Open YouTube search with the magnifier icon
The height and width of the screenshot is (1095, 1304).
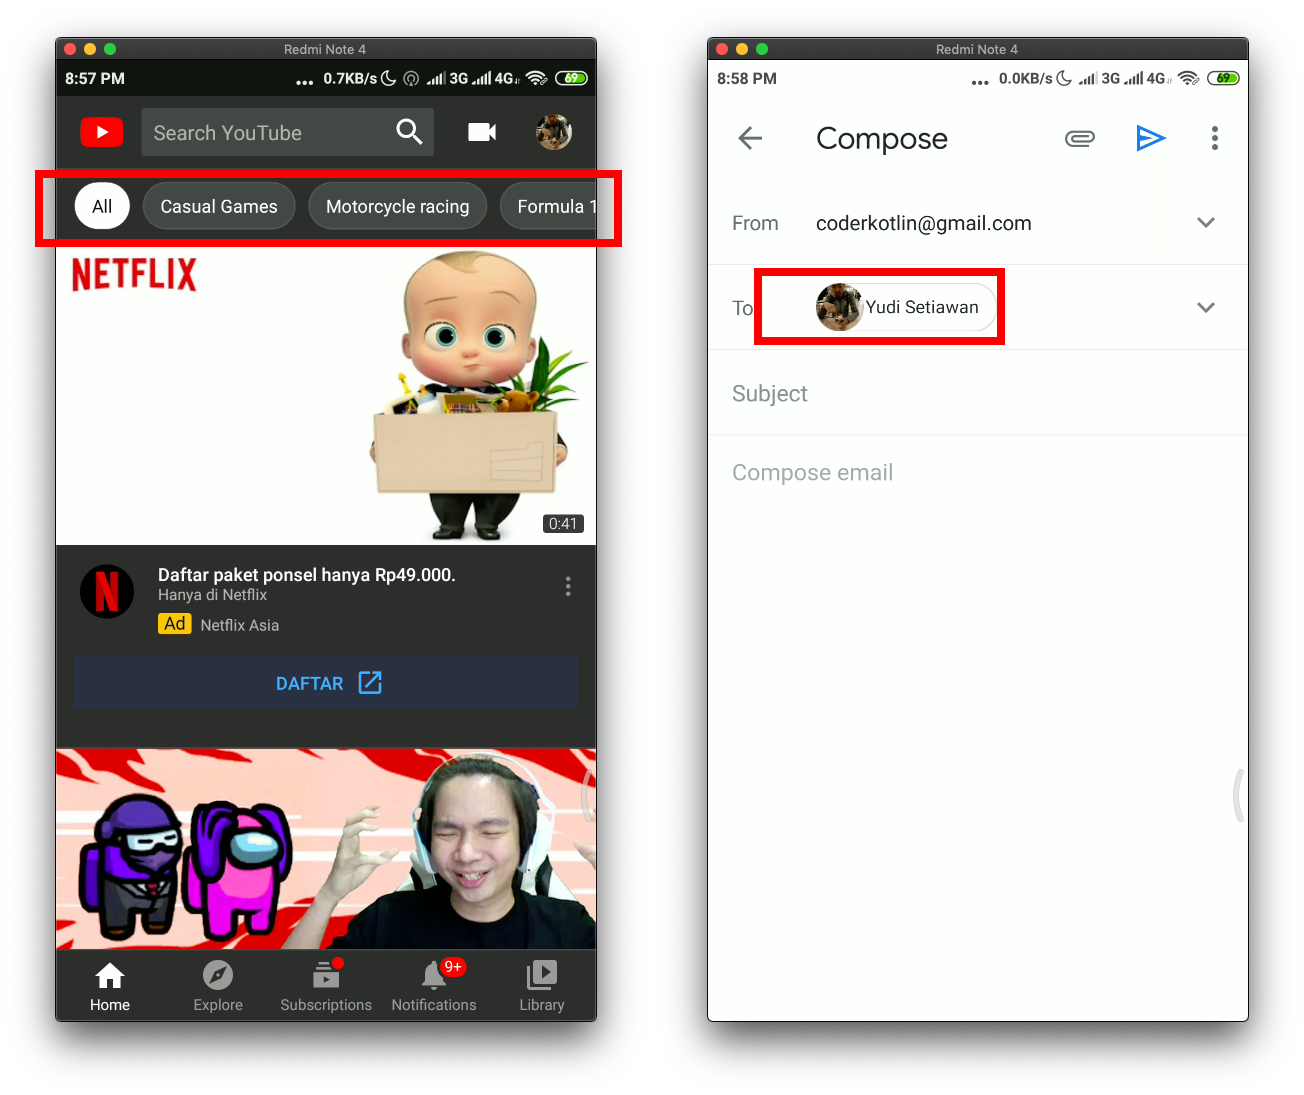(x=408, y=131)
